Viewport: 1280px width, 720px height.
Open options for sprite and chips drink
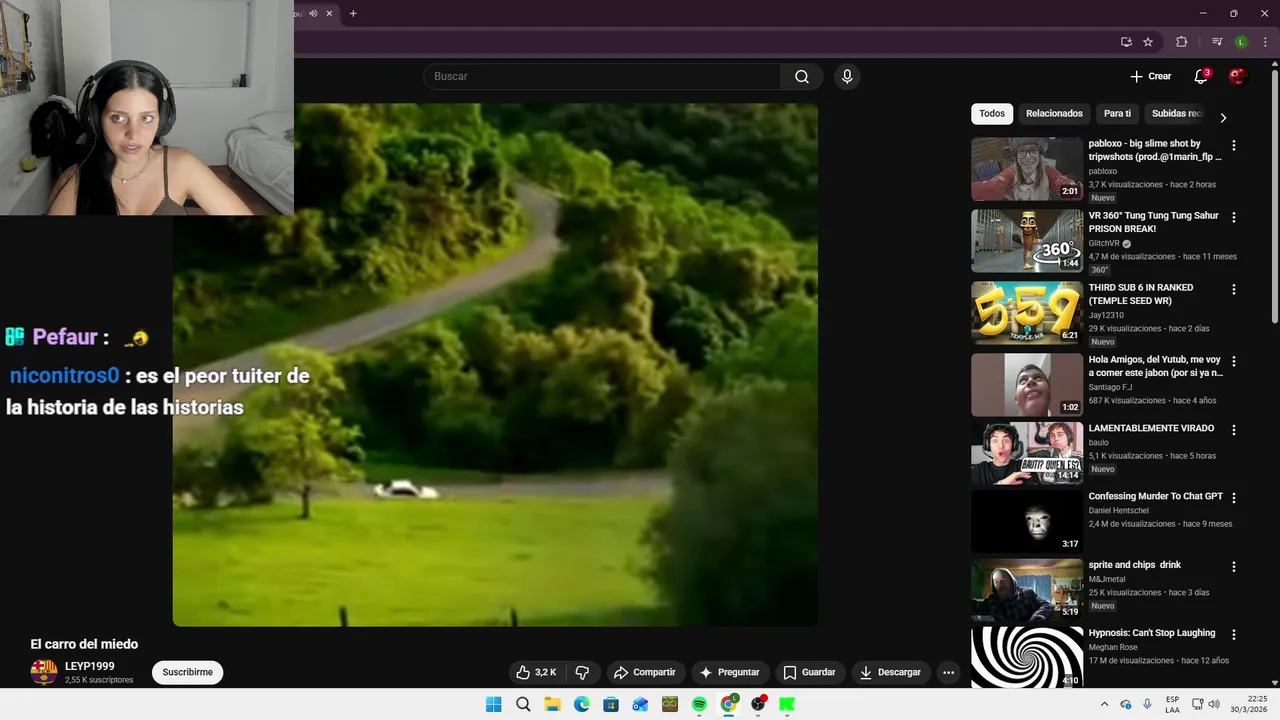click(x=1234, y=566)
